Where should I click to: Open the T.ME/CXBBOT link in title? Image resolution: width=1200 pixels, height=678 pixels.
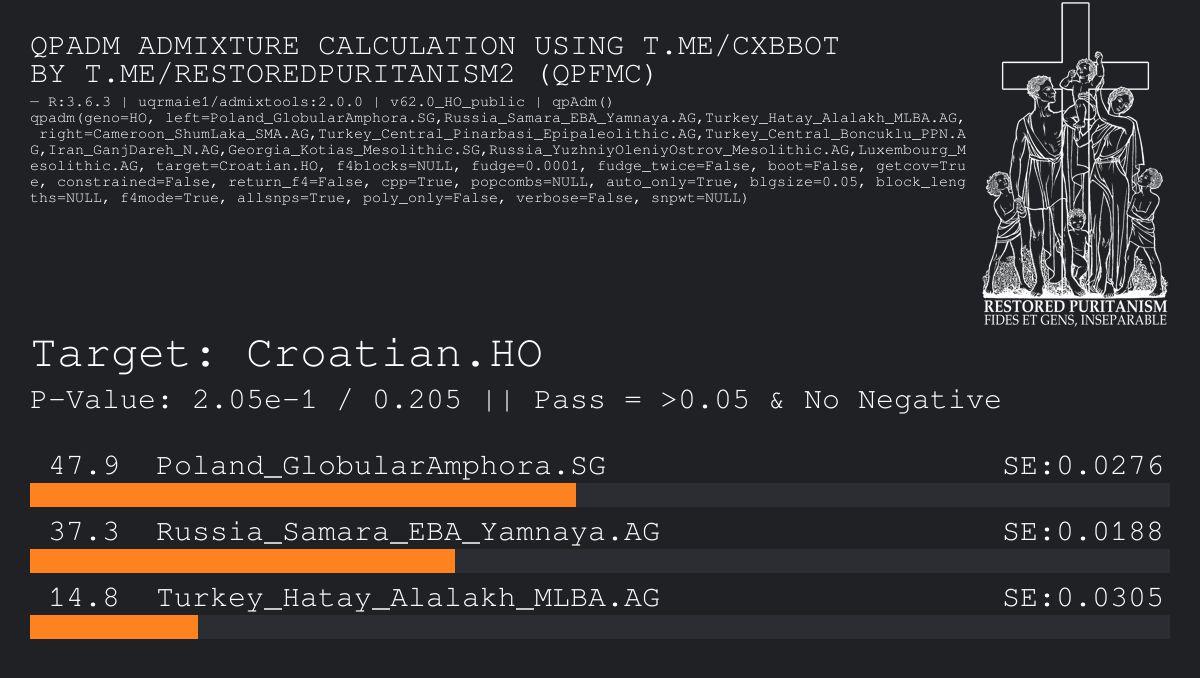click(738, 46)
